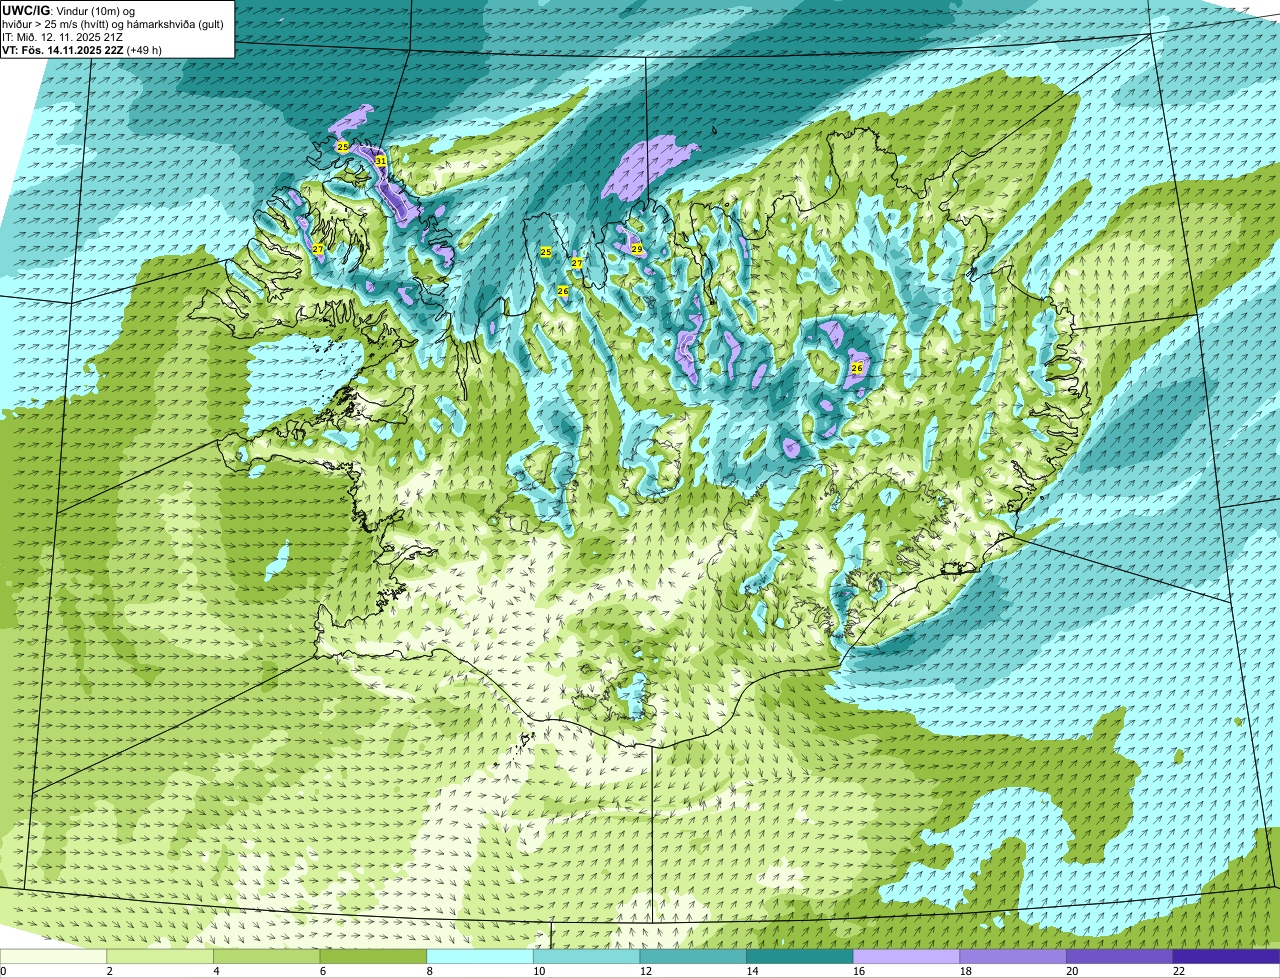Select the 16–18 m/s legend color

(907, 957)
